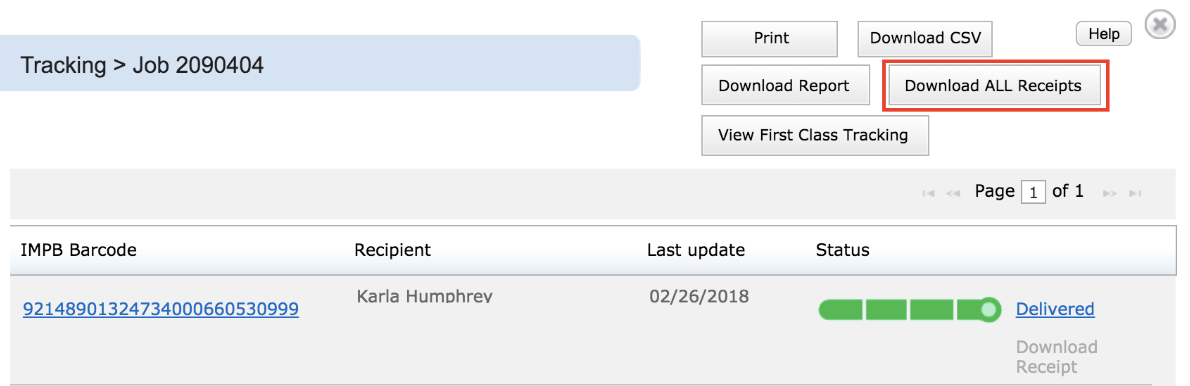This screenshot has height=386, width=1190.
Task: Open the Help button
Action: click(1103, 33)
